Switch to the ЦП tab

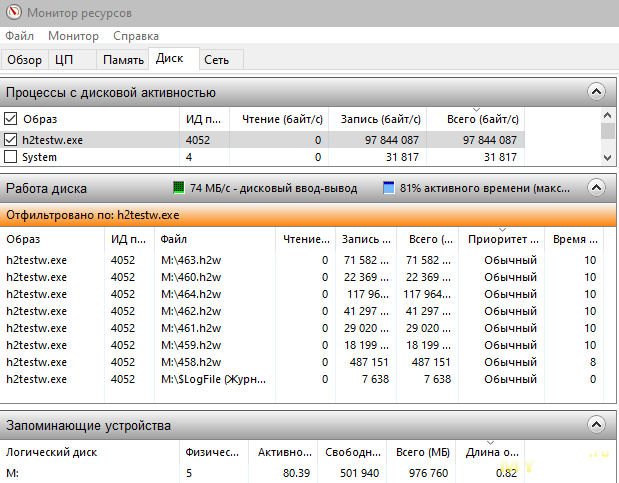[x=64, y=60]
